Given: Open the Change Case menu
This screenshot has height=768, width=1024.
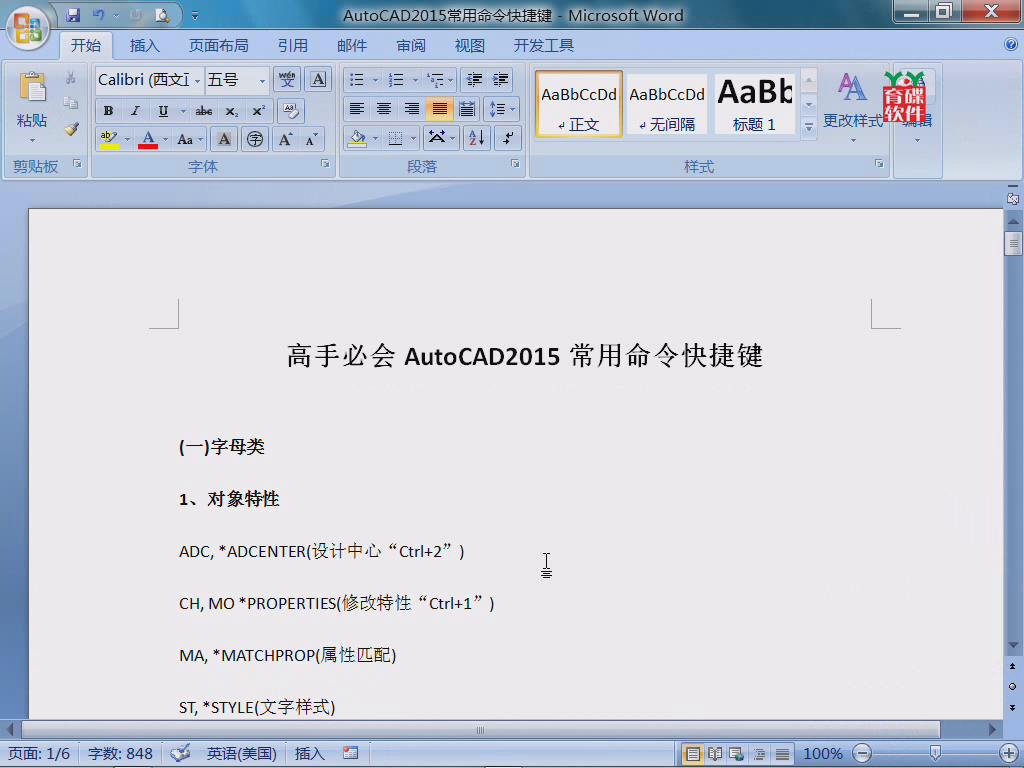Looking at the screenshot, I should [189, 139].
